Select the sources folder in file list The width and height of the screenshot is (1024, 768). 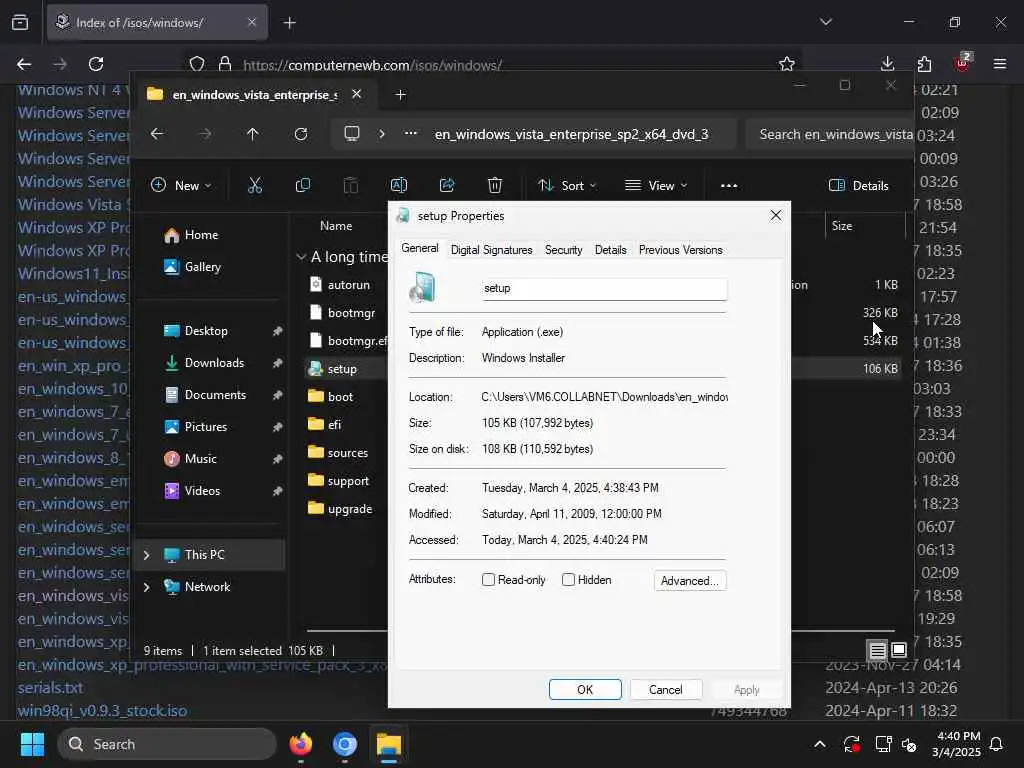[347, 453]
